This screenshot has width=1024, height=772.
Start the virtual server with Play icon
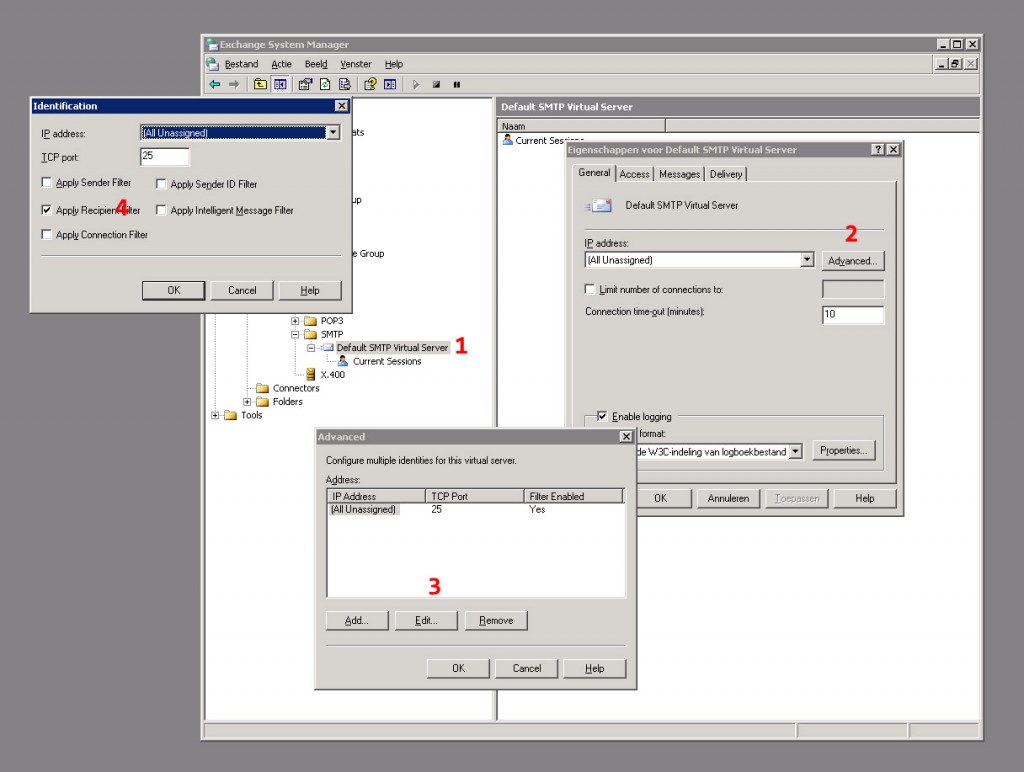[x=415, y=84]
